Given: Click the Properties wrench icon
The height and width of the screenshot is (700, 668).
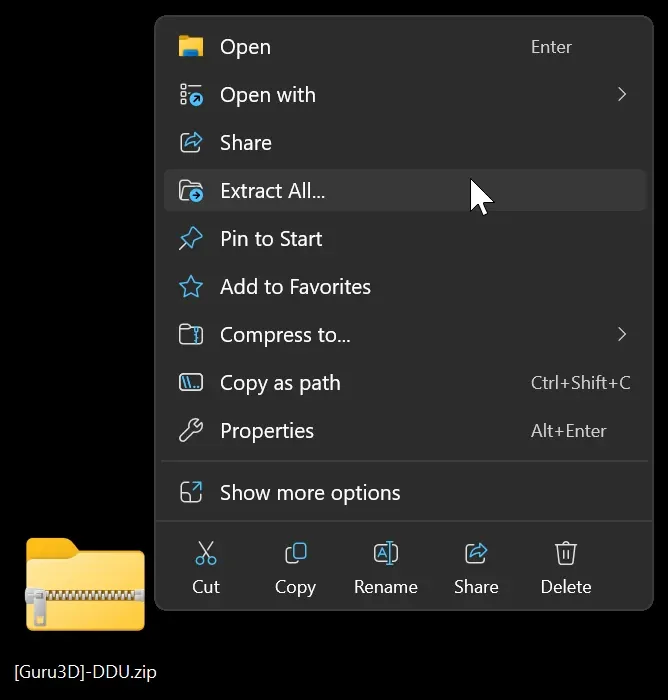Looking at the screenshot, I should point(190,431).
